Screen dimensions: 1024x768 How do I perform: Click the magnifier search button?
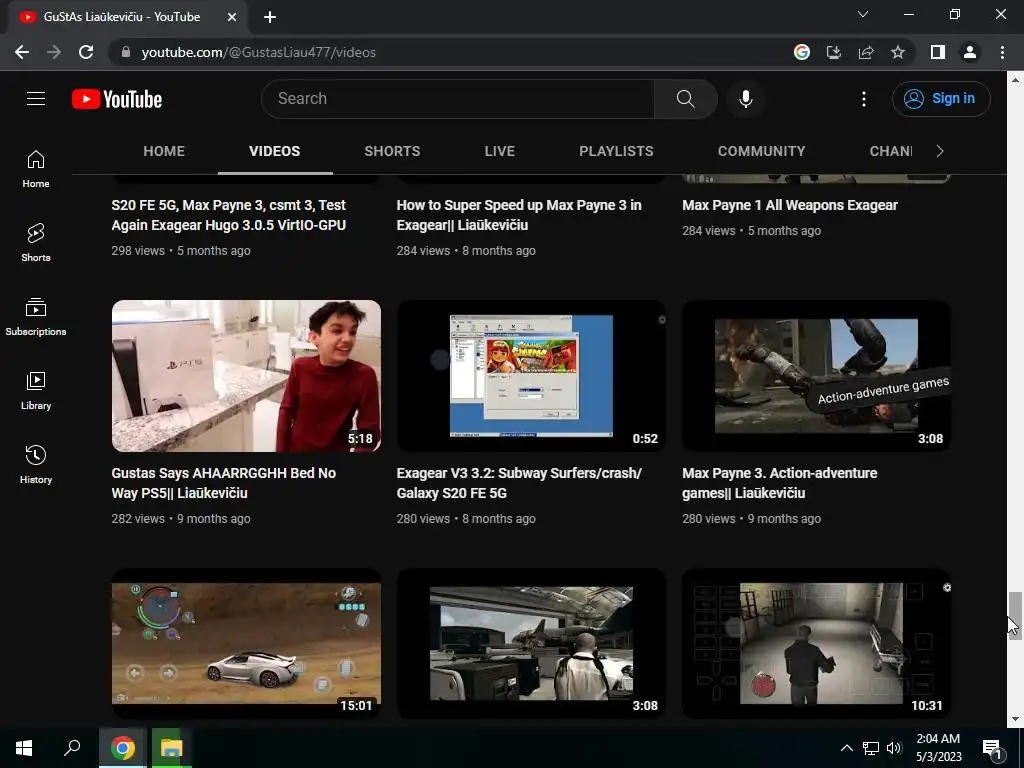[x=685, y=99]
